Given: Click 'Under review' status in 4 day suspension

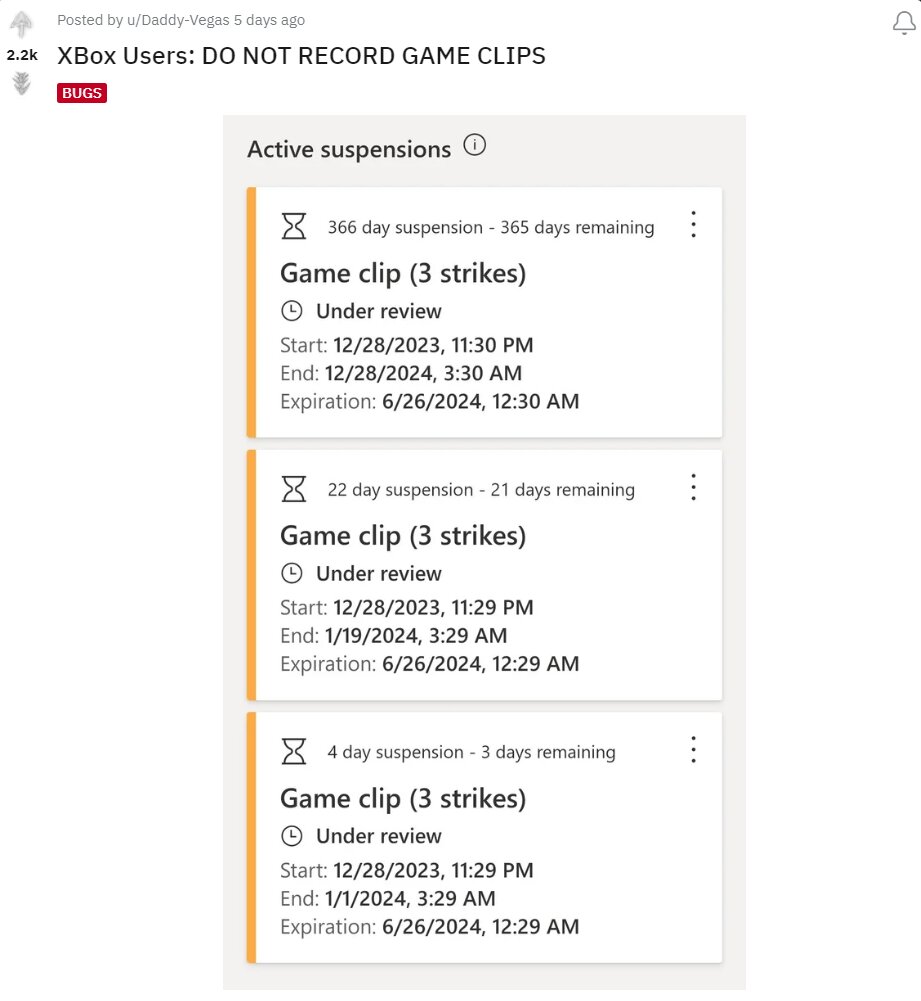Looking at the screenshot, I should pos(378,836).
